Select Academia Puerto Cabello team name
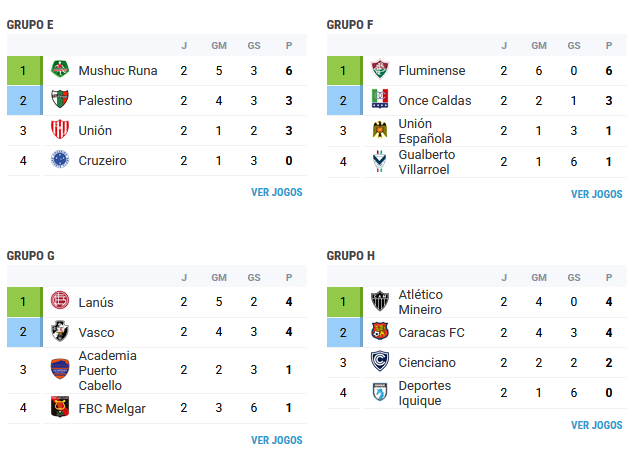 [107, 370]
